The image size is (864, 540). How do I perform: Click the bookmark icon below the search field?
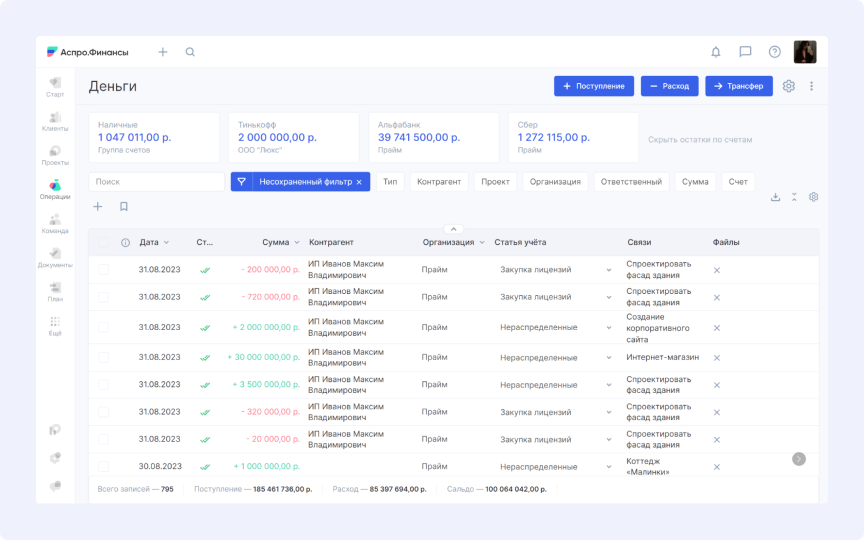(124, 207)
